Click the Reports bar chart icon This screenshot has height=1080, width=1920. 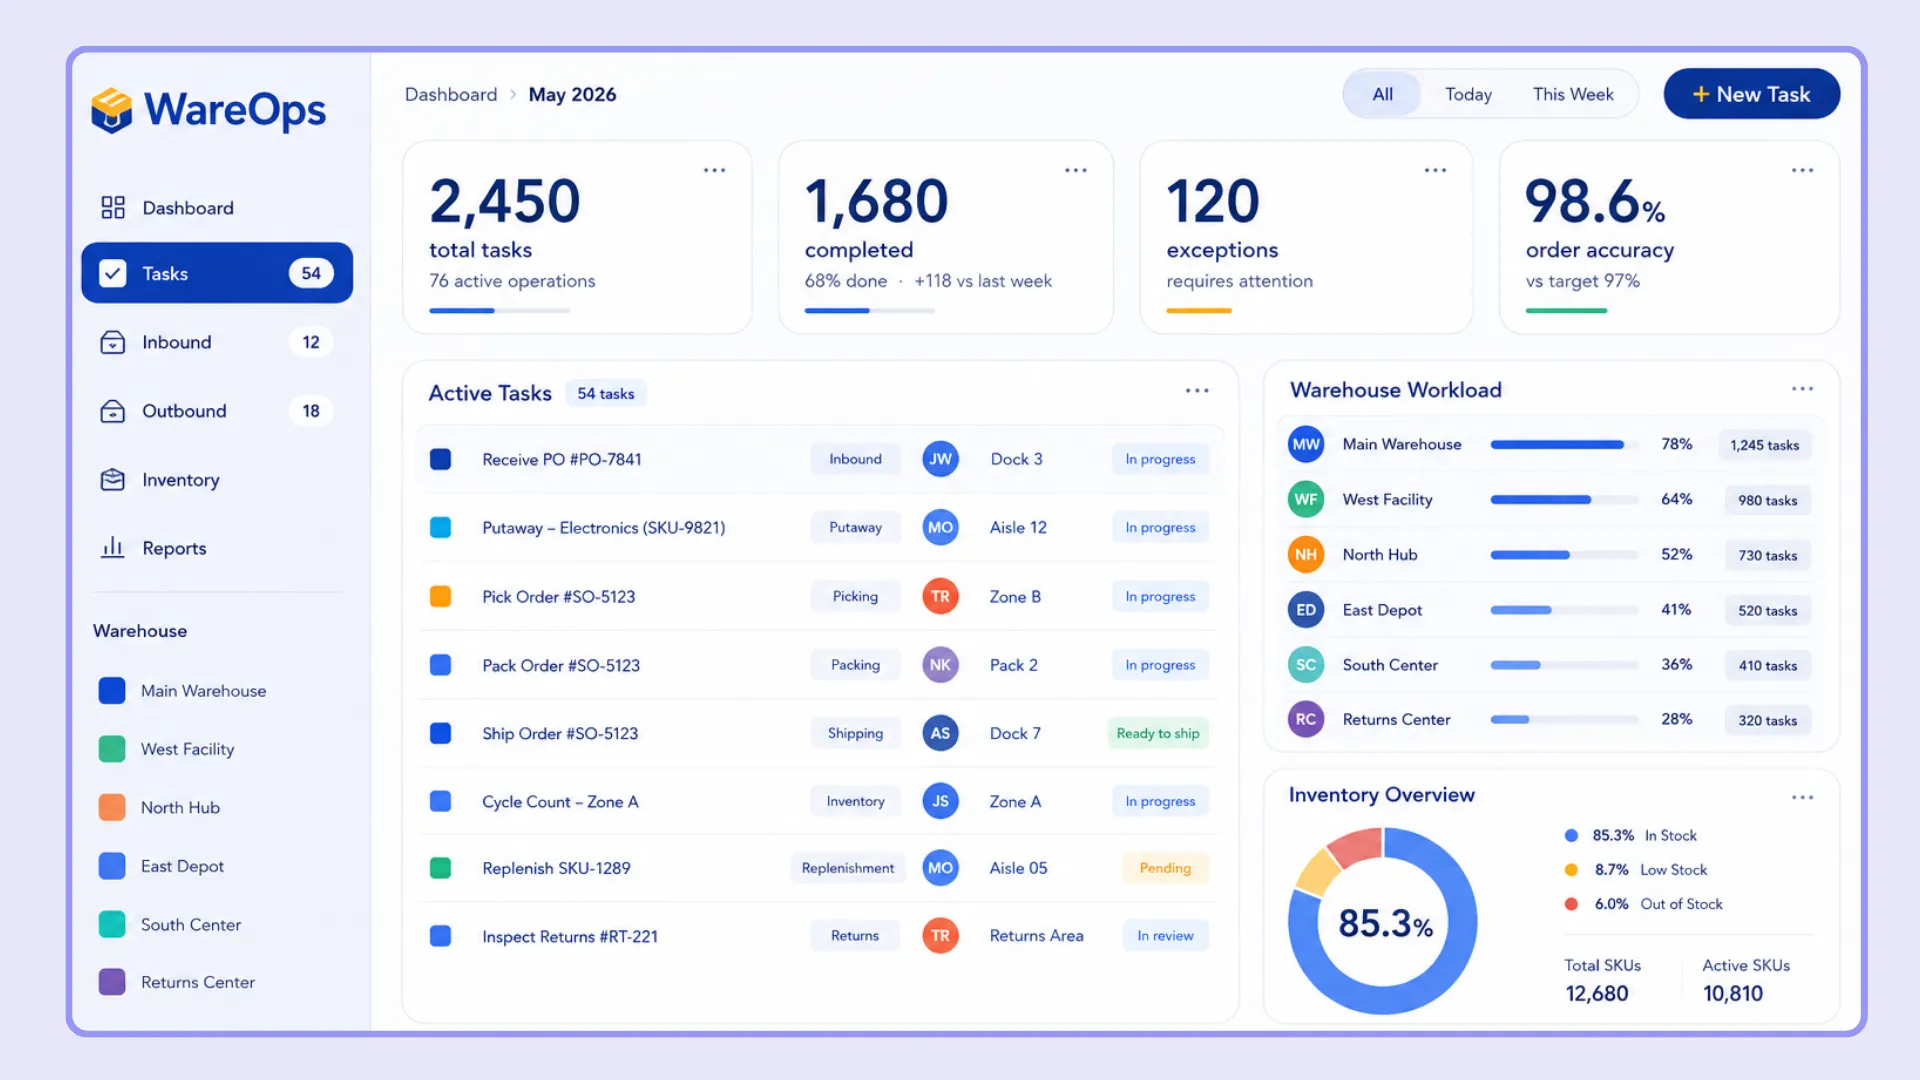coord(113,548)
